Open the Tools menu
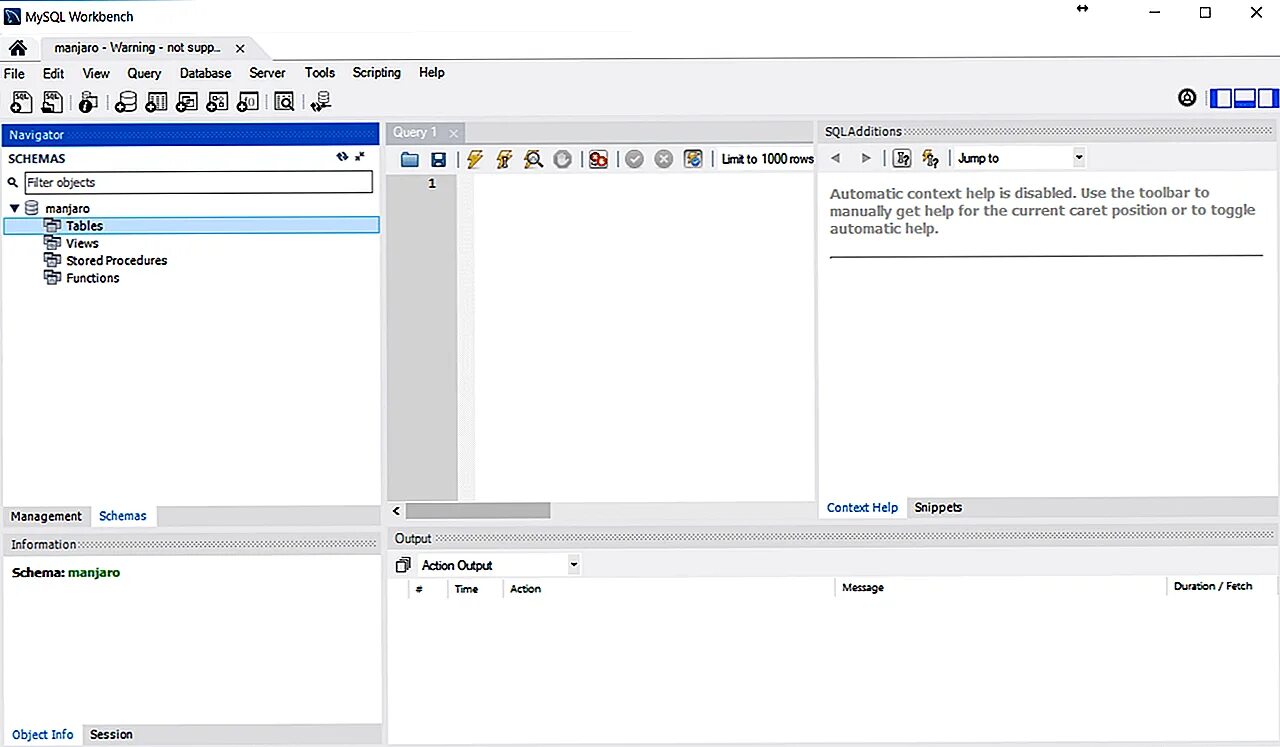This screenshot has height=747, width=1280. point(320,73)
